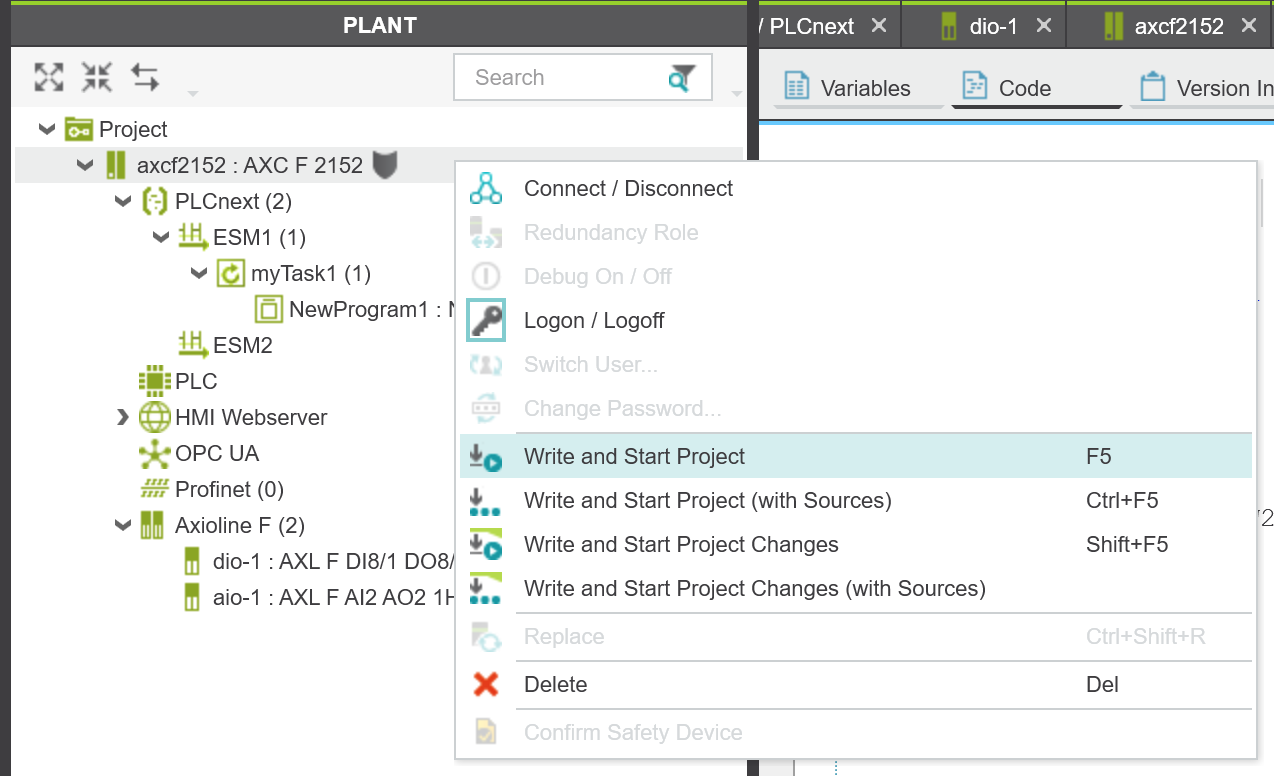Select the PLC tree item
The height and width of the screenshot is (776, 1274).
[x=196, y=381]
